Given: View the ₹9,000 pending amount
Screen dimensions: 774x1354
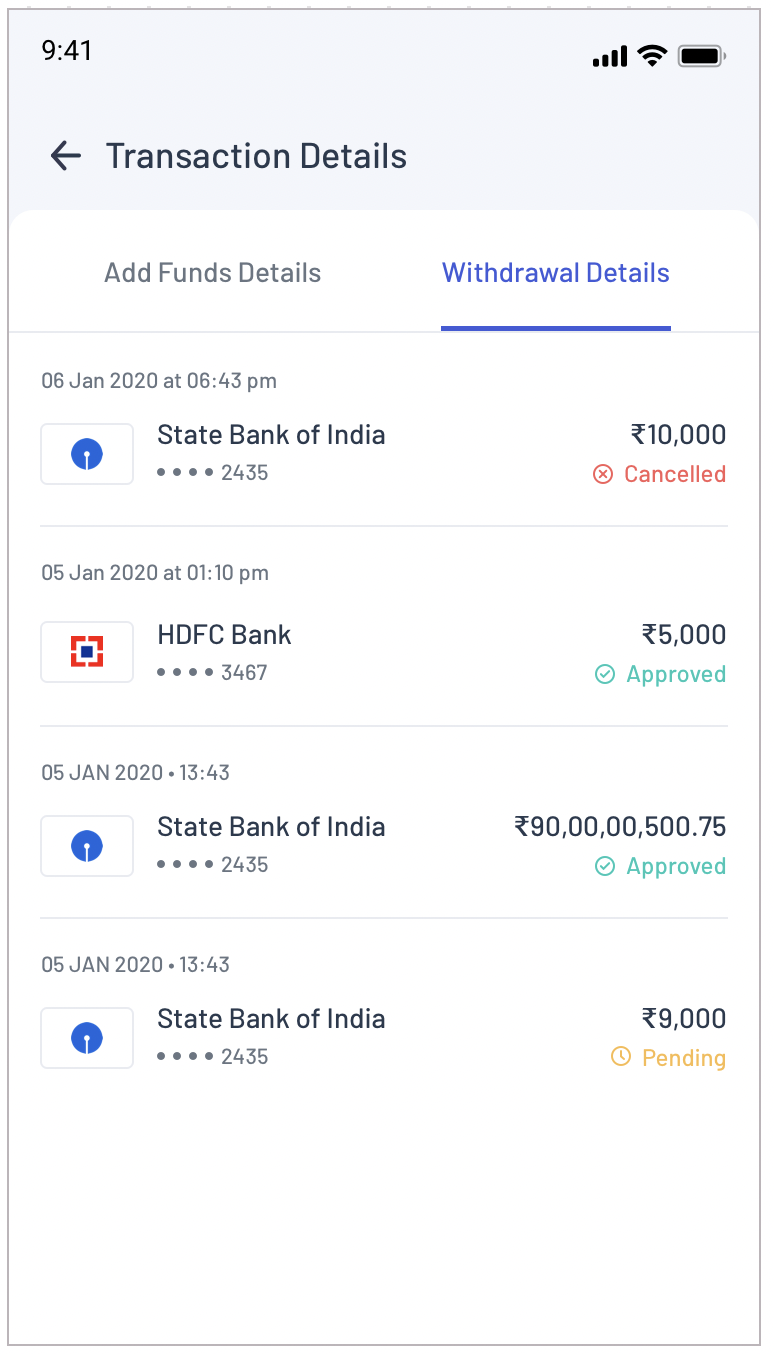Looking at the screenshot, I should coord(684,1019).
